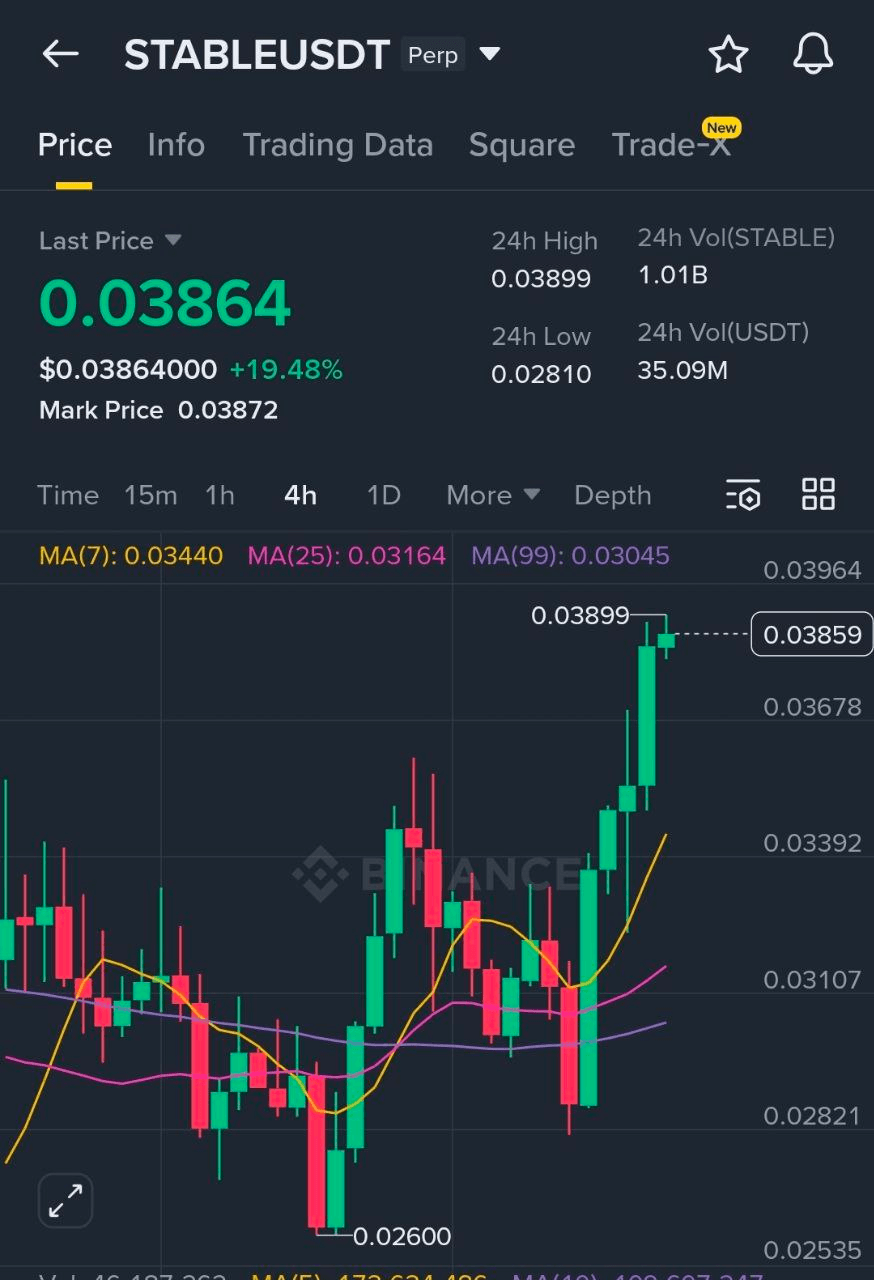Open the MA(7) indicator label
Viewport: 874px width, 1280px height.
point(130,553)
